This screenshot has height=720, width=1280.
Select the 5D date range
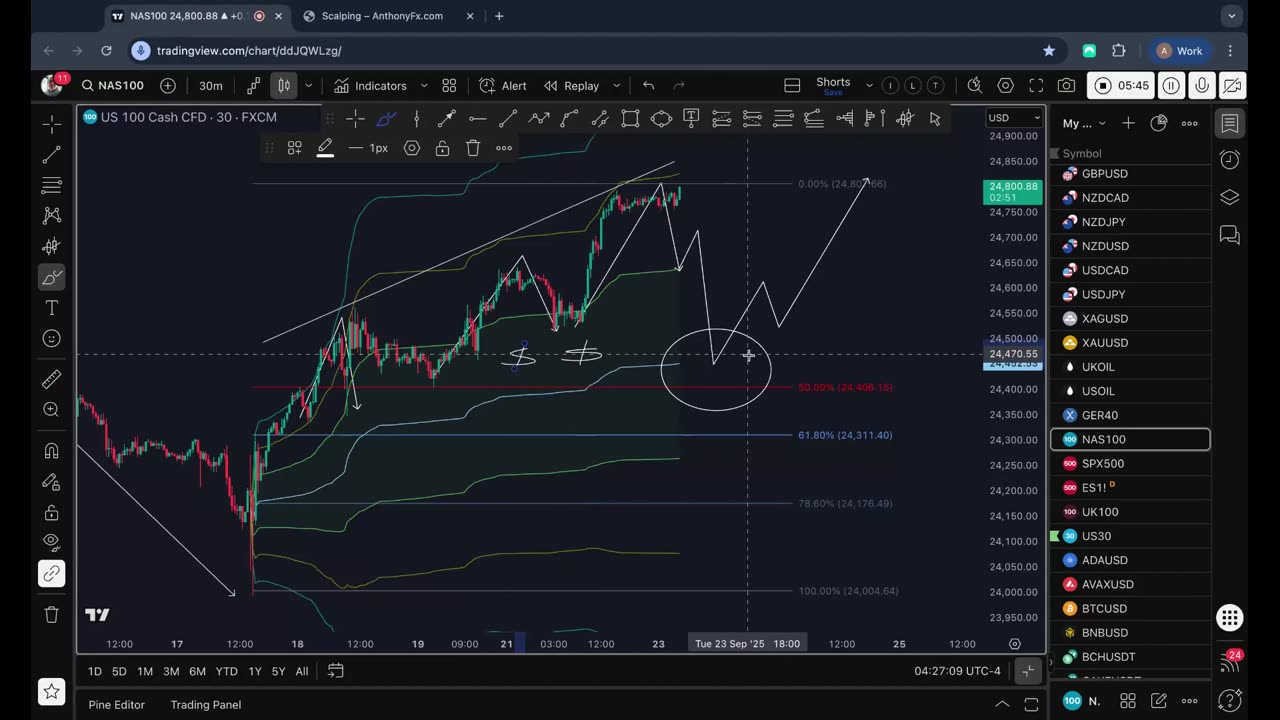pyautogui.click(x=119, y=671)
